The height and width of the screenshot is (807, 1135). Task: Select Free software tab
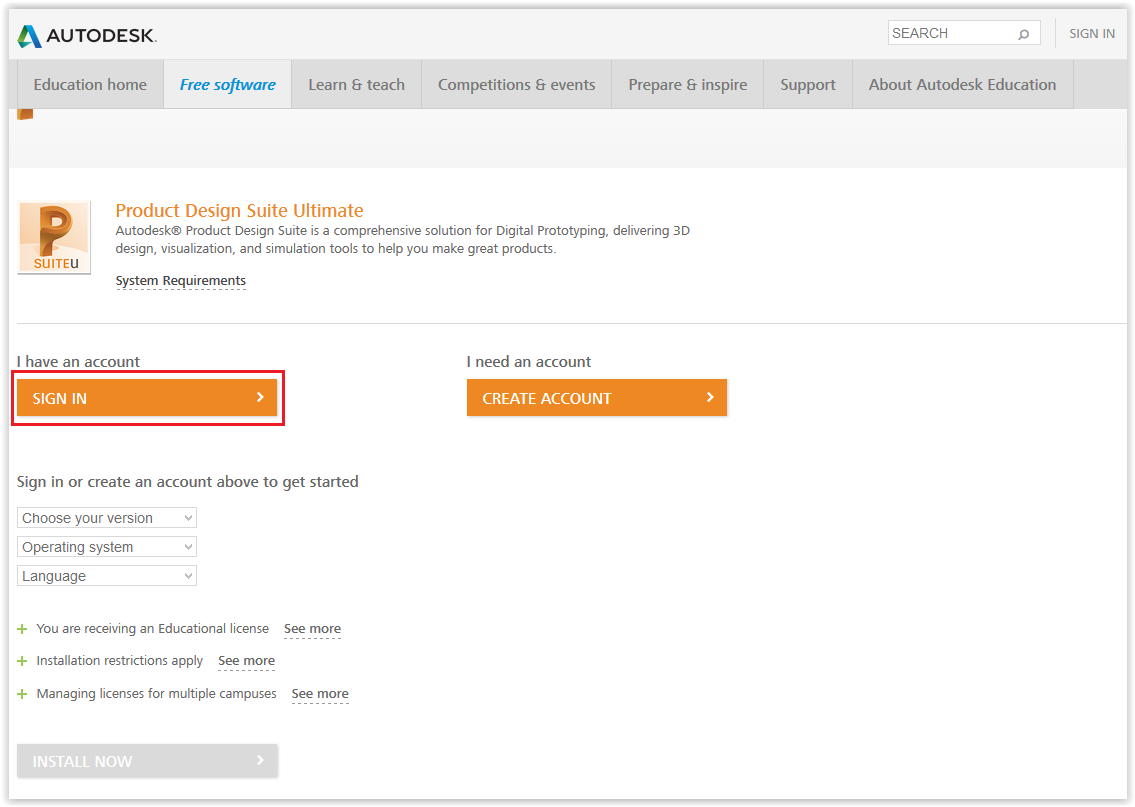point(227,85)
